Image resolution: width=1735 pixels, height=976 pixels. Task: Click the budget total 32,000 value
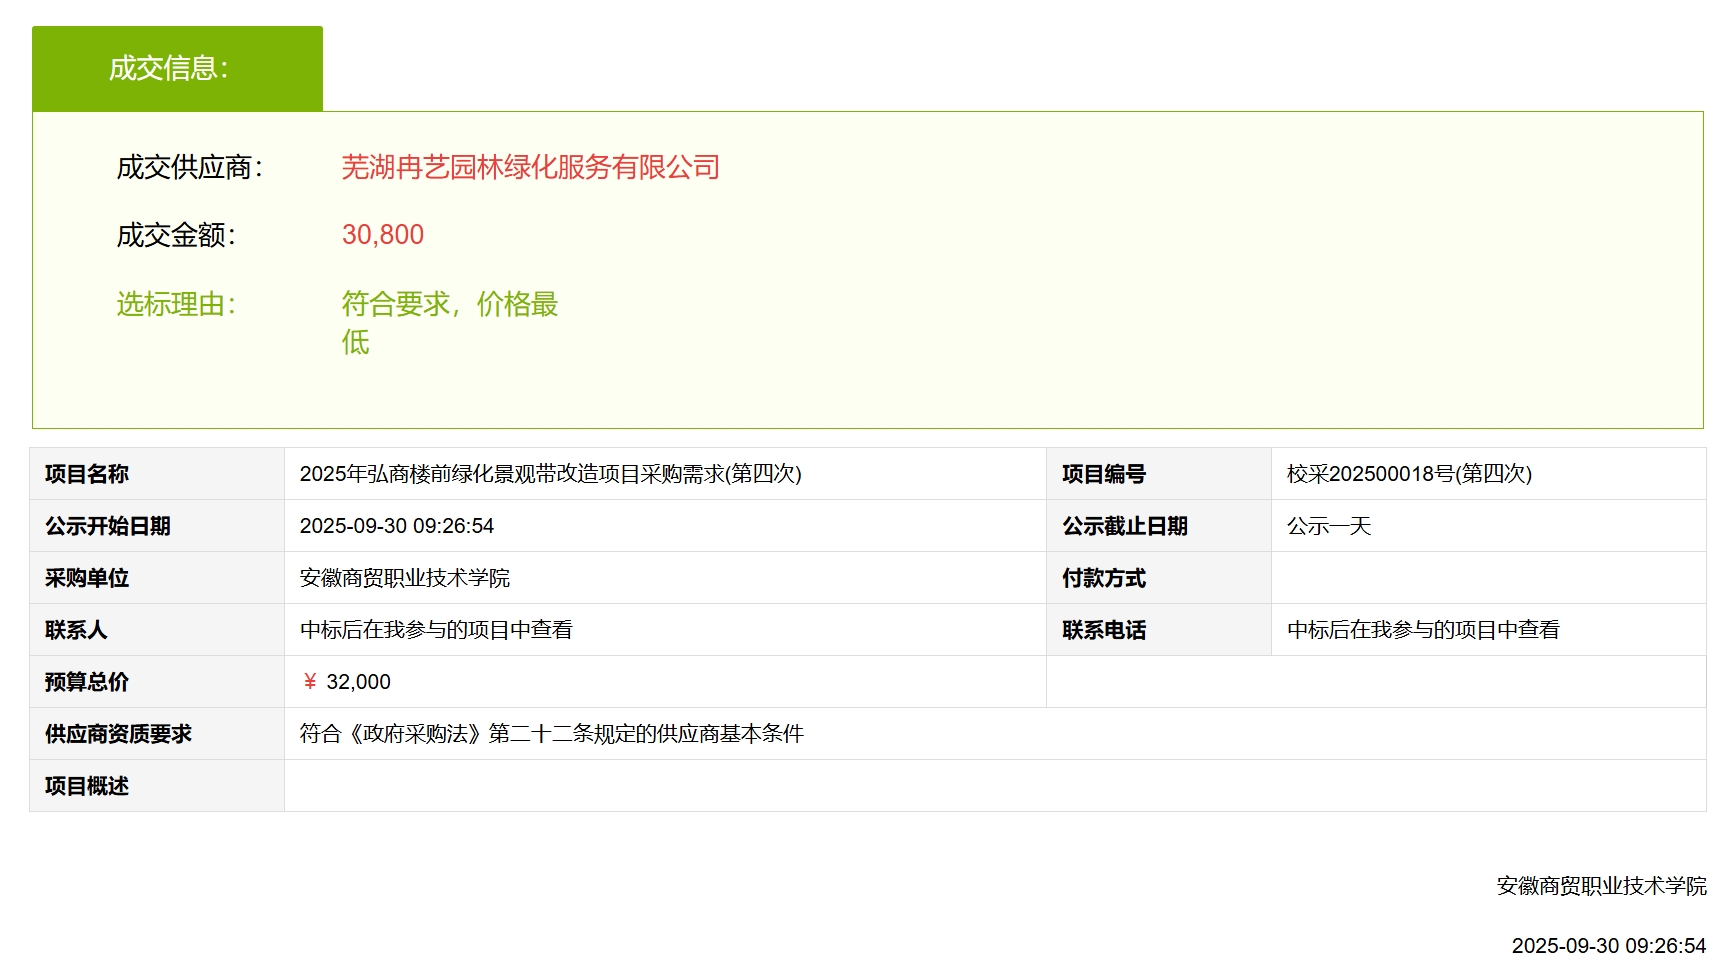tap(358, 682)
